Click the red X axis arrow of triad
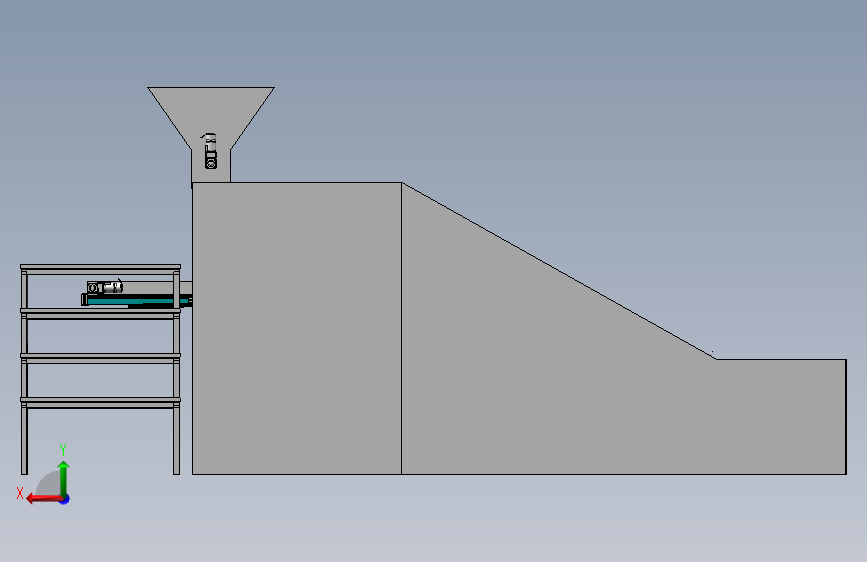Screen dimensions: 867x562 (44, 499)
